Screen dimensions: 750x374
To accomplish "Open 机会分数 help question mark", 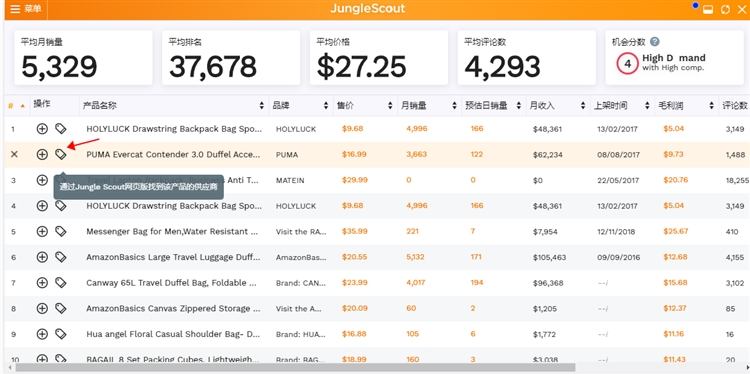I will click(x=655, y=42).
